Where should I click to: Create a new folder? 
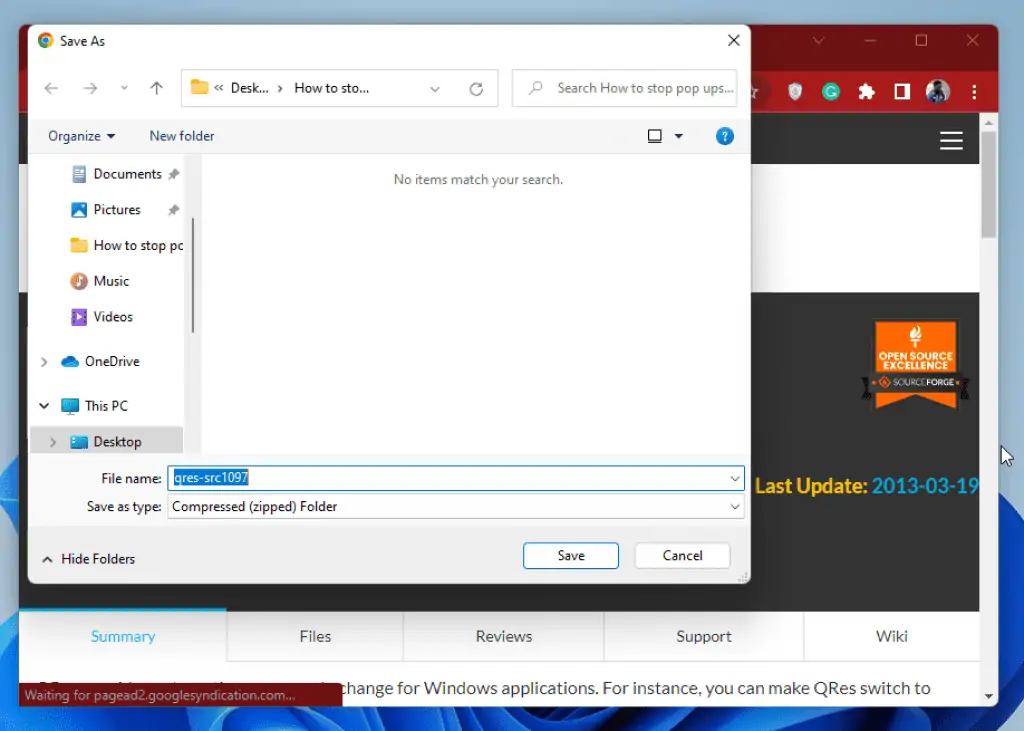181,135
